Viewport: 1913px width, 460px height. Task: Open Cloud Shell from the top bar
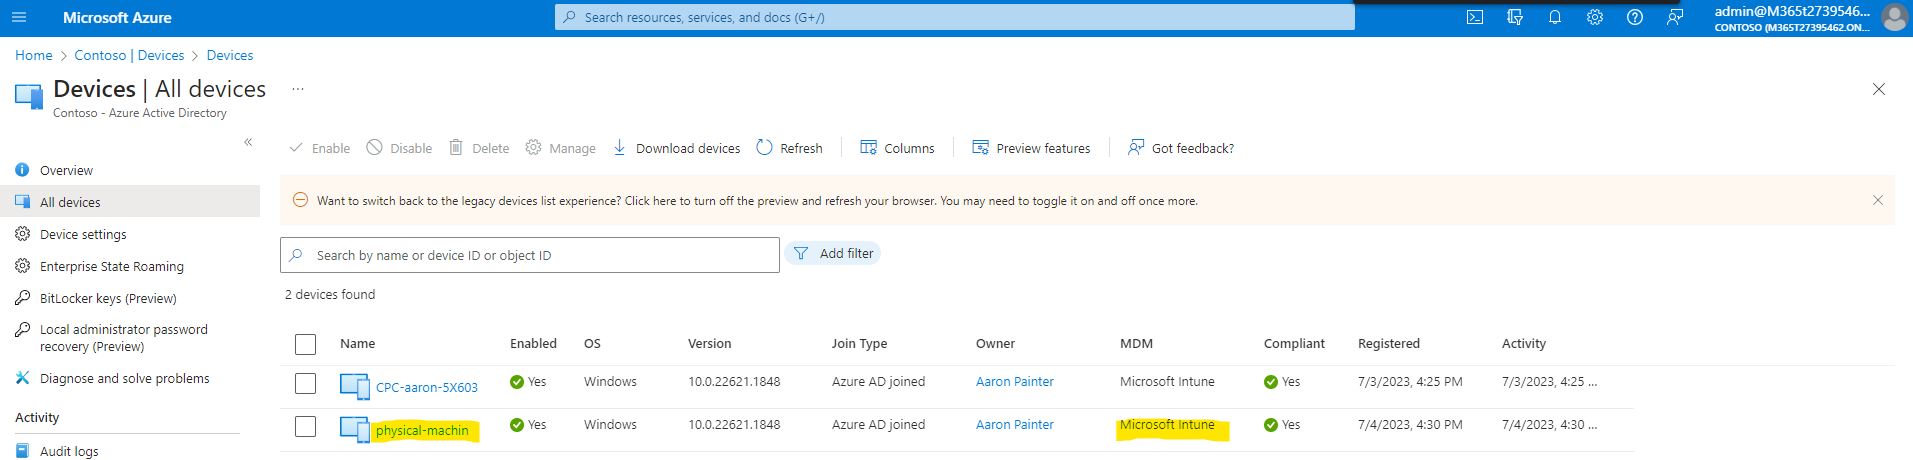1475,17
